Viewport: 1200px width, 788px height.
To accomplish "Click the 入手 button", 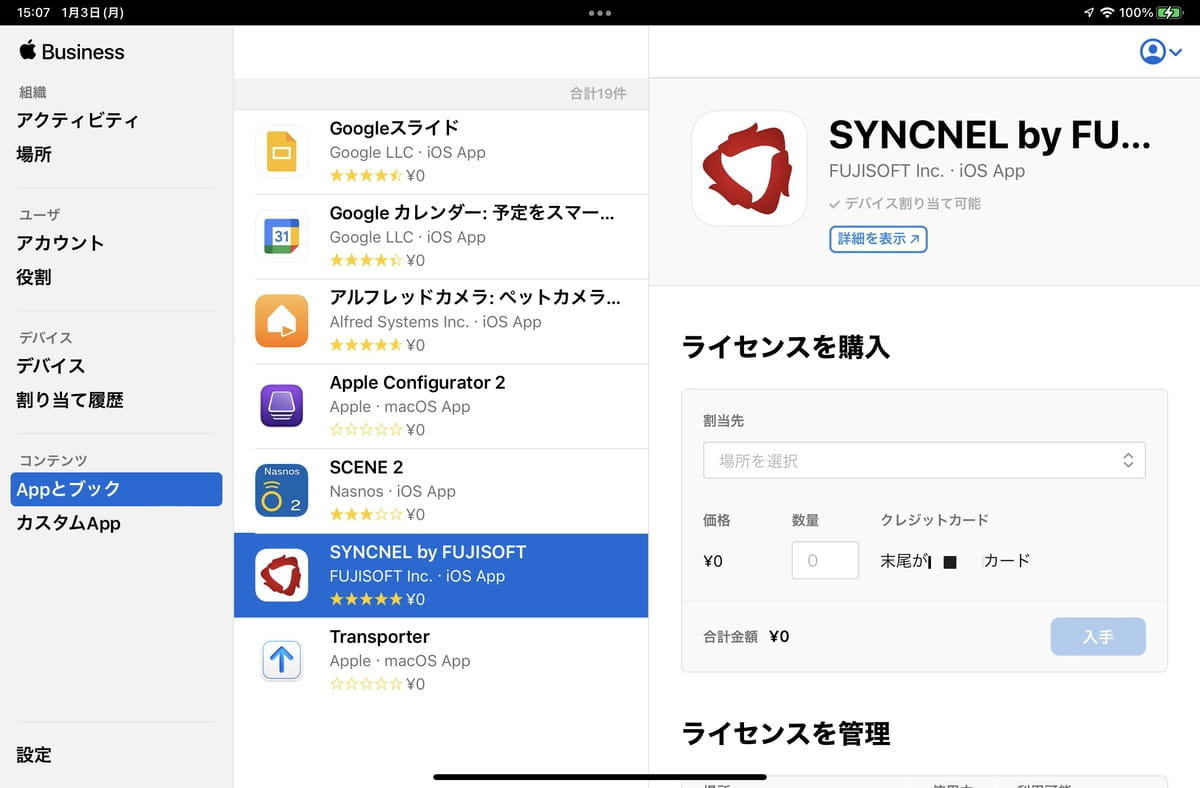I will (x=1098, y=636).
